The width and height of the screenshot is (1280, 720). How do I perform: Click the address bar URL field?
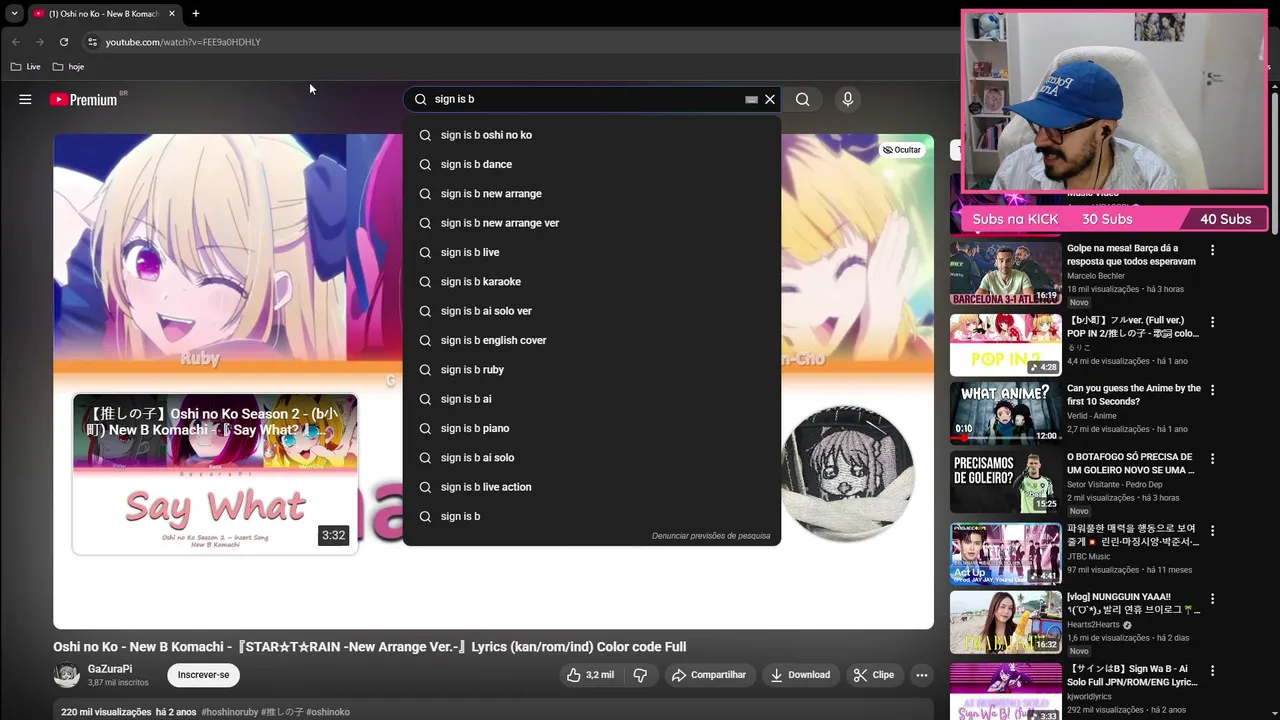coord(520,42)
